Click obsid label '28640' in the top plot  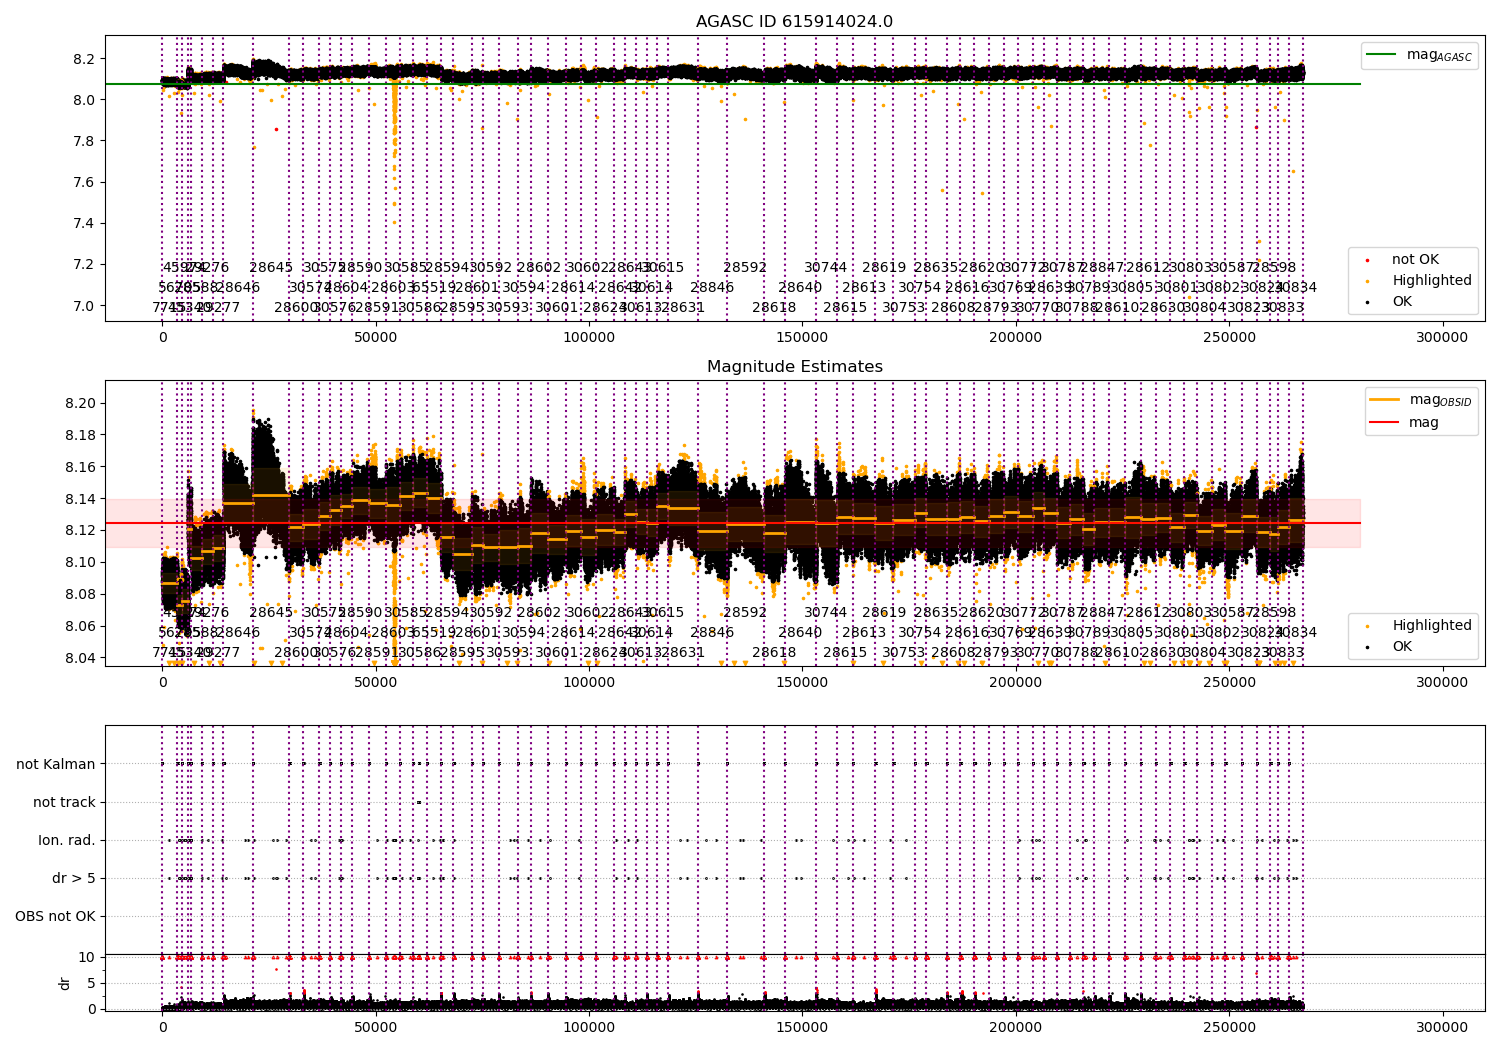tap(800, 288)
